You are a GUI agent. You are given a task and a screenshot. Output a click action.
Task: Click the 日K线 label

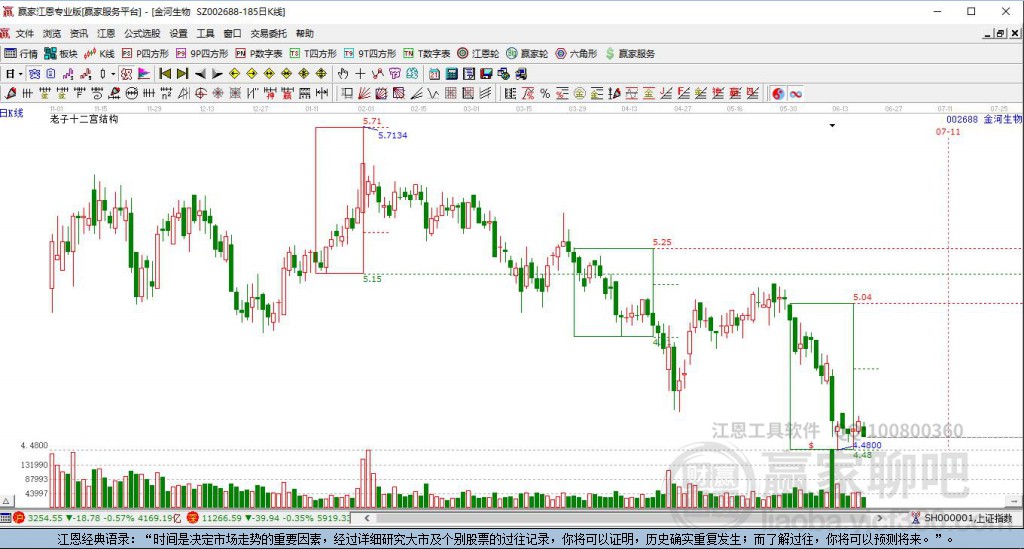click(12, 112)
